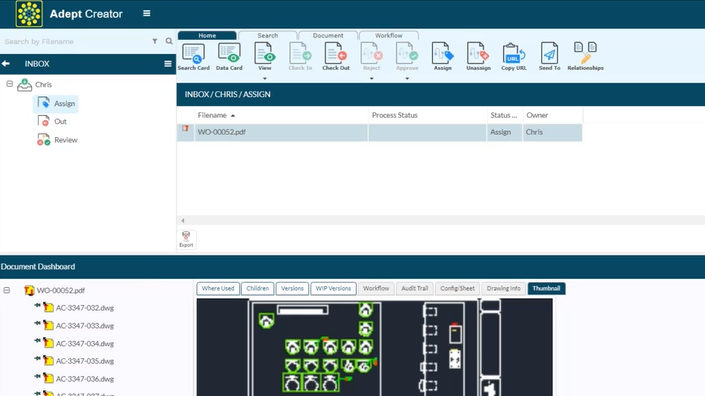Click the WO-00052.pdf icon in Document Dashboard

[x=29, y=290]
